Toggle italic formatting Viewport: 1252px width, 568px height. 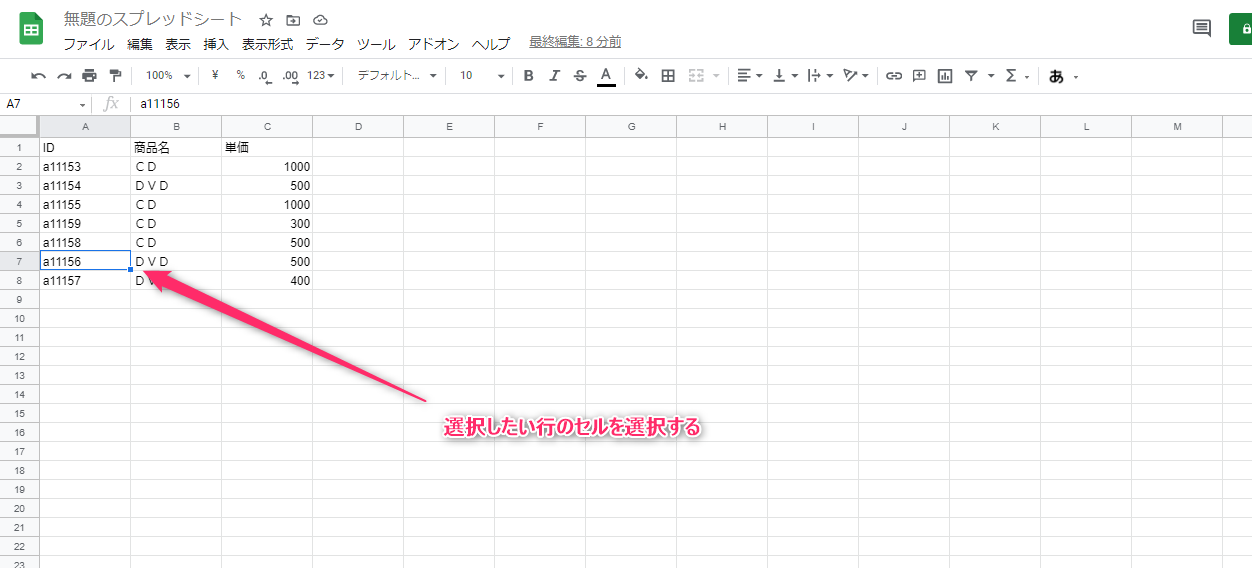(x=554, y=75)
